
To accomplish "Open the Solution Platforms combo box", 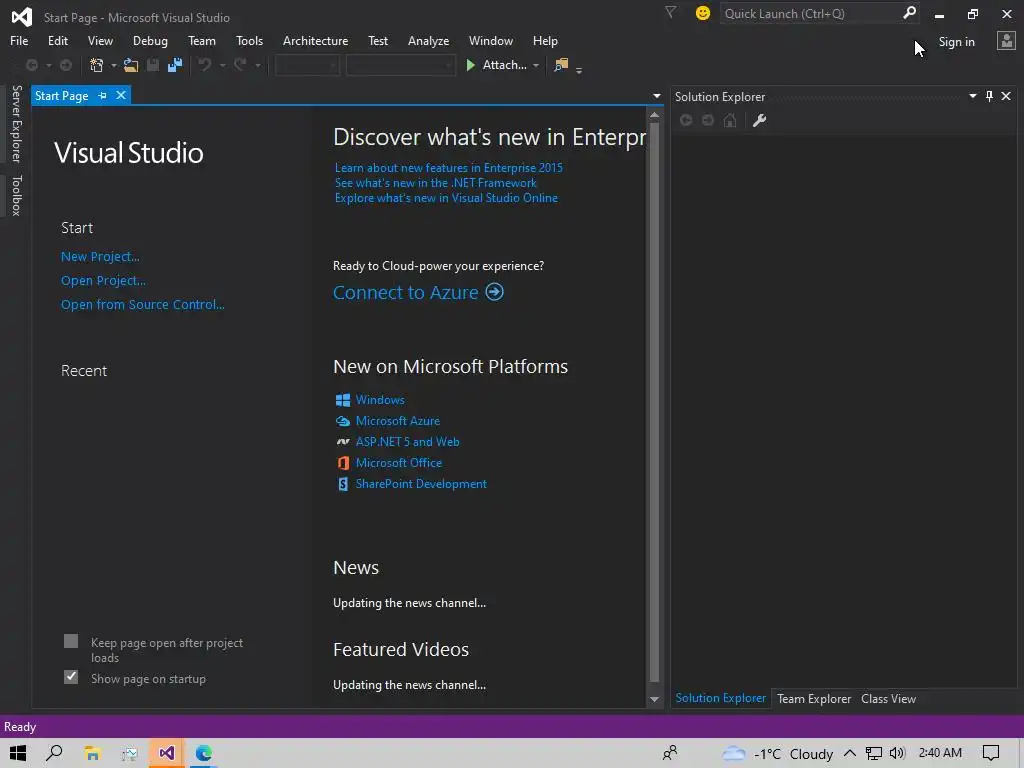I will (400, 65).
